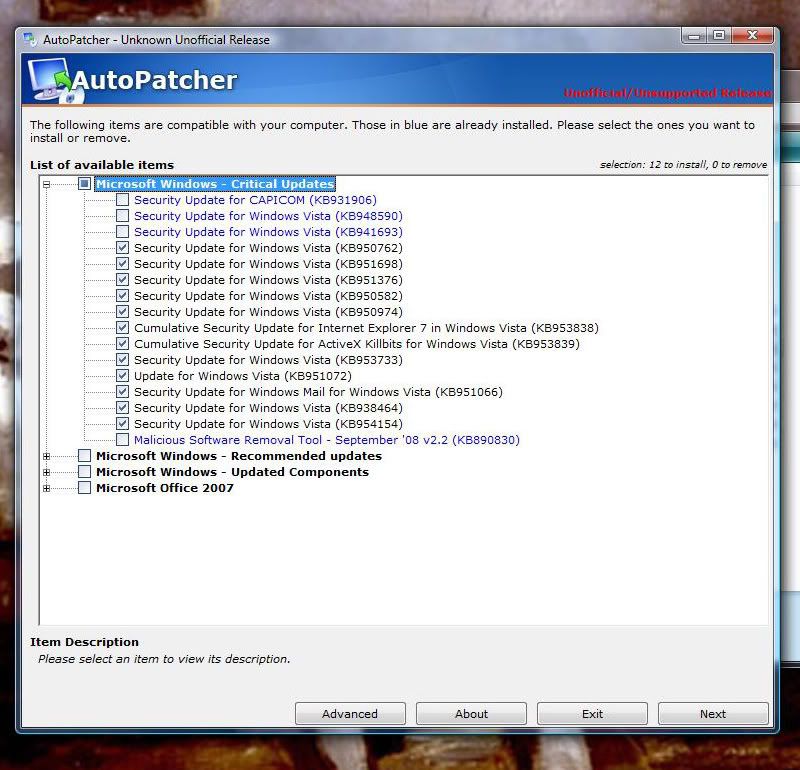Uncheck Windows Mail security update KB951066
This screenshot has height=770, width=800.
click(x=122, y=391)
